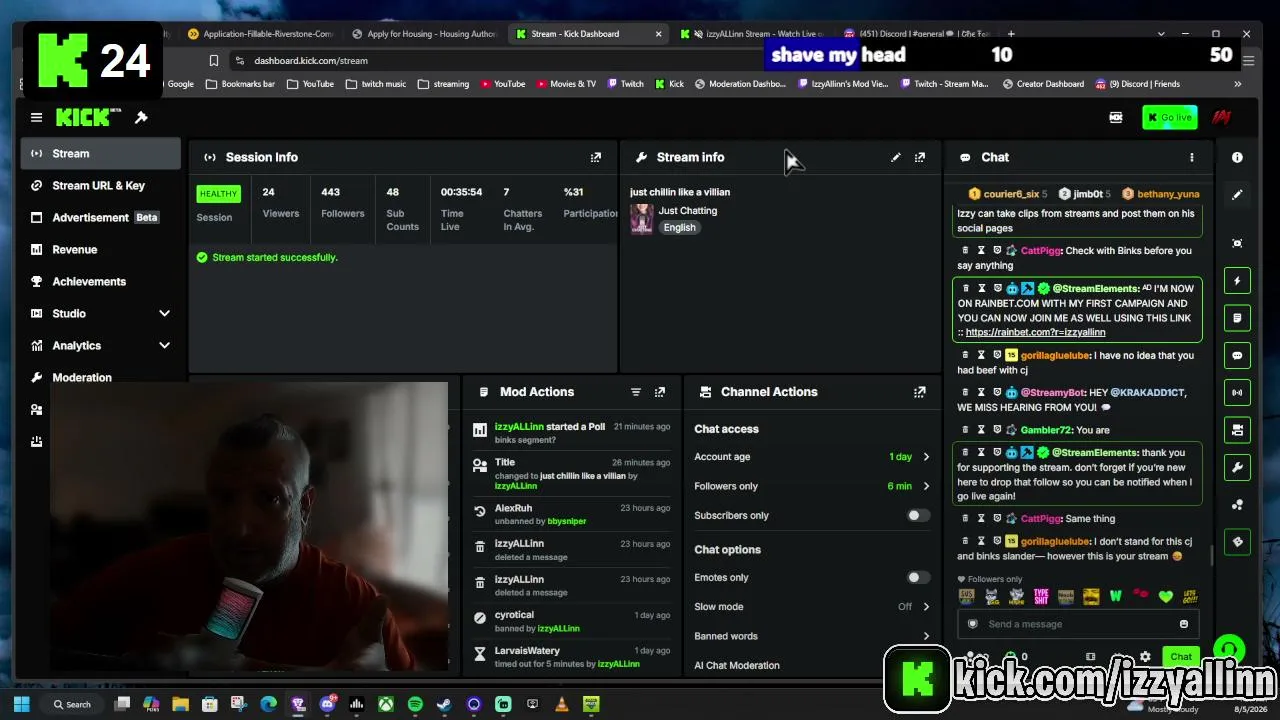The image size is (1280, 720).
Task: Click the lightning bolt icon in right sidebar
Action: [x=1237, y=281]
